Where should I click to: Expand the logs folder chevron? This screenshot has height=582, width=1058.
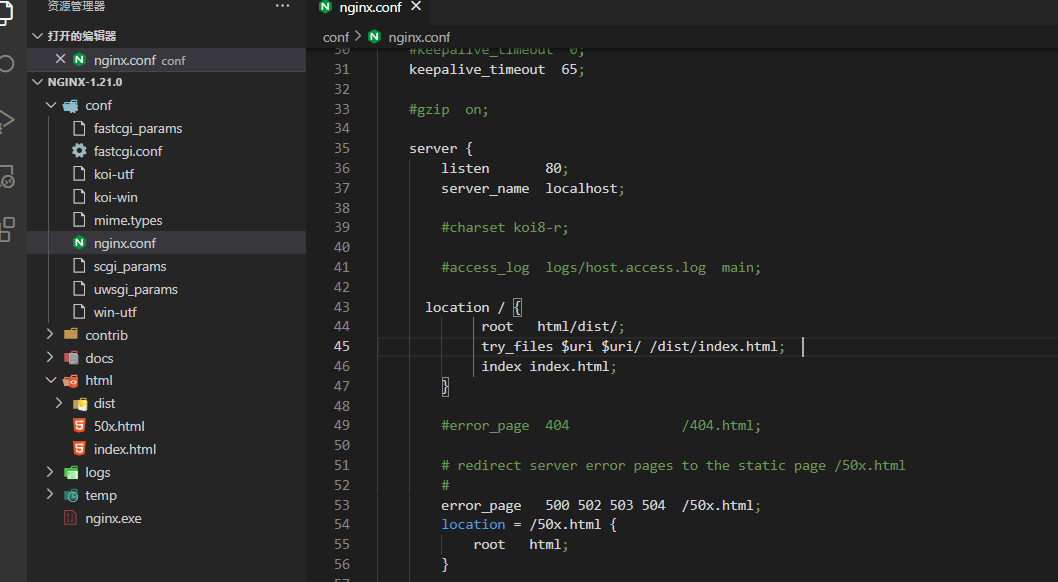(x=51, y=472)
